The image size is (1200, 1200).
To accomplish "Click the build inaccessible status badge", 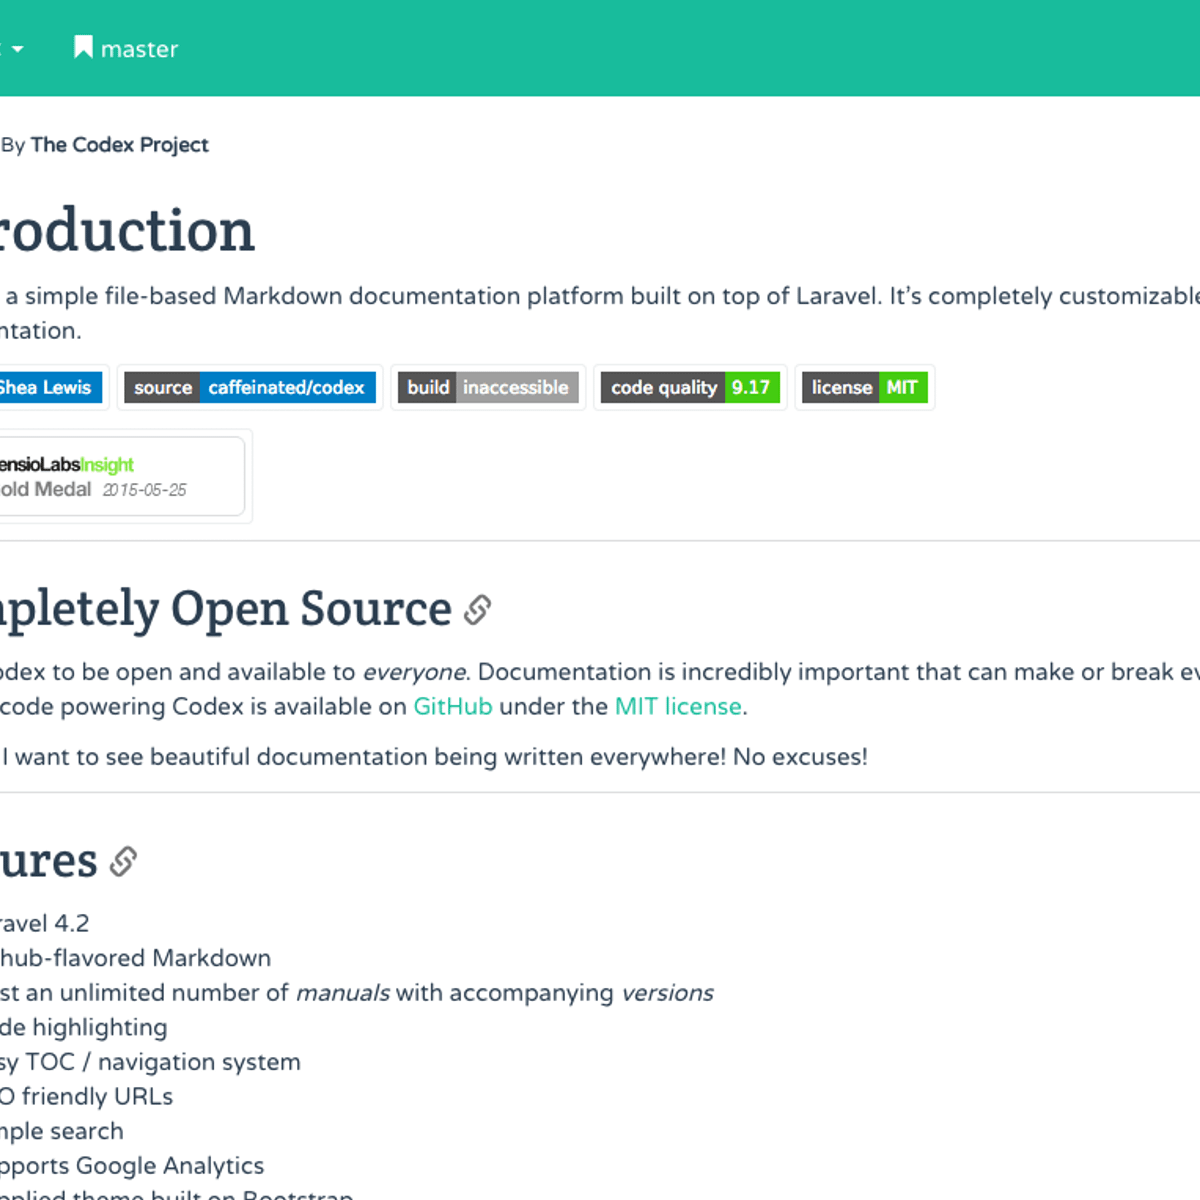I will pos(487,388).
